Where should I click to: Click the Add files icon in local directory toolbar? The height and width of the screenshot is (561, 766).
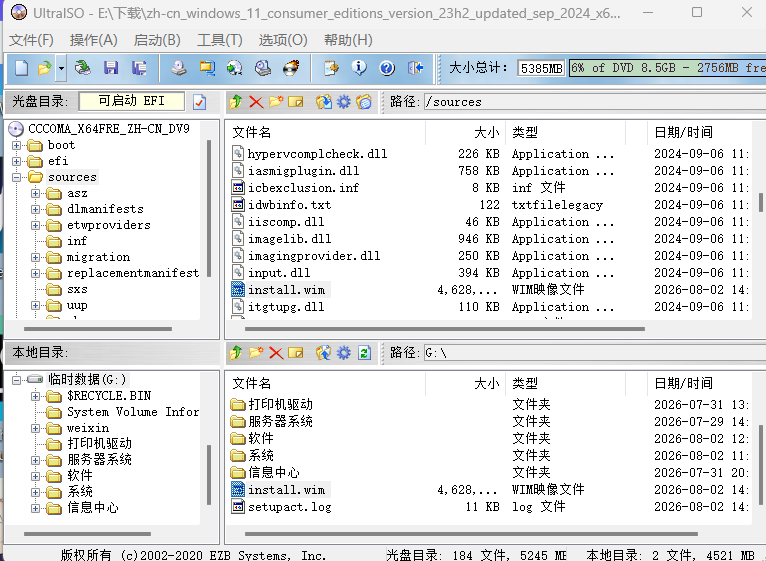click(x=323, y=352)
